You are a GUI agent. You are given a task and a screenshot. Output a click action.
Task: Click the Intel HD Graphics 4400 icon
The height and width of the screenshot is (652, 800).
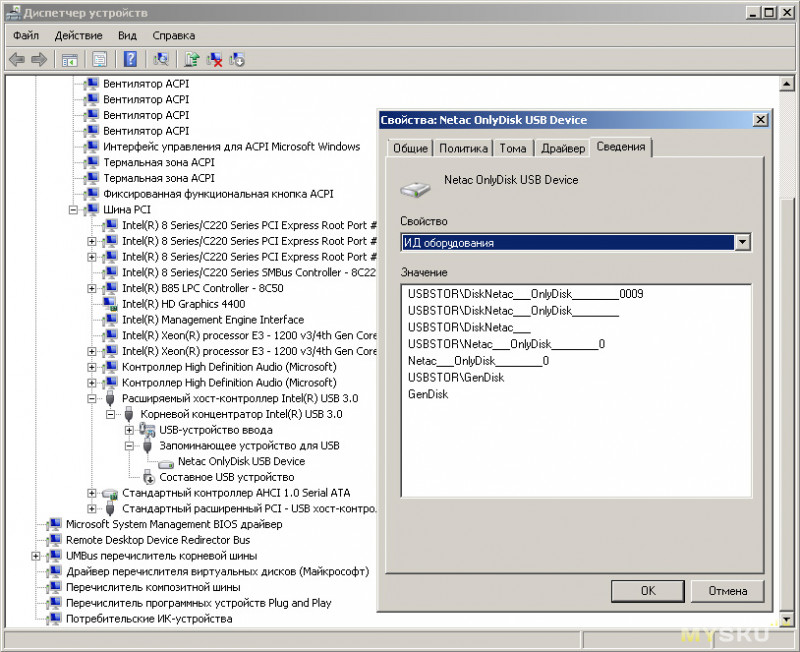coord(110,304)
